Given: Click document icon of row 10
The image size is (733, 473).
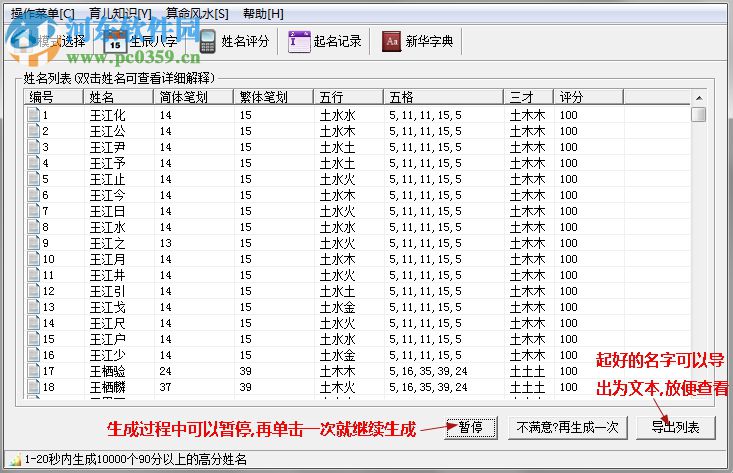Looking at the screenshot, I should [33, 258].
